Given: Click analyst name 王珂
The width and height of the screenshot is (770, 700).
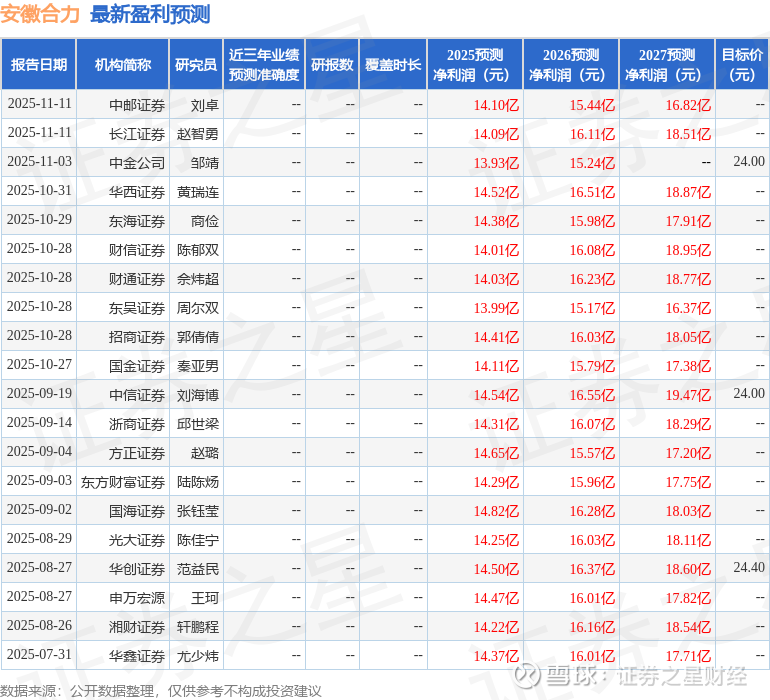Looking at the screenshot, I should tap(205, 597).
